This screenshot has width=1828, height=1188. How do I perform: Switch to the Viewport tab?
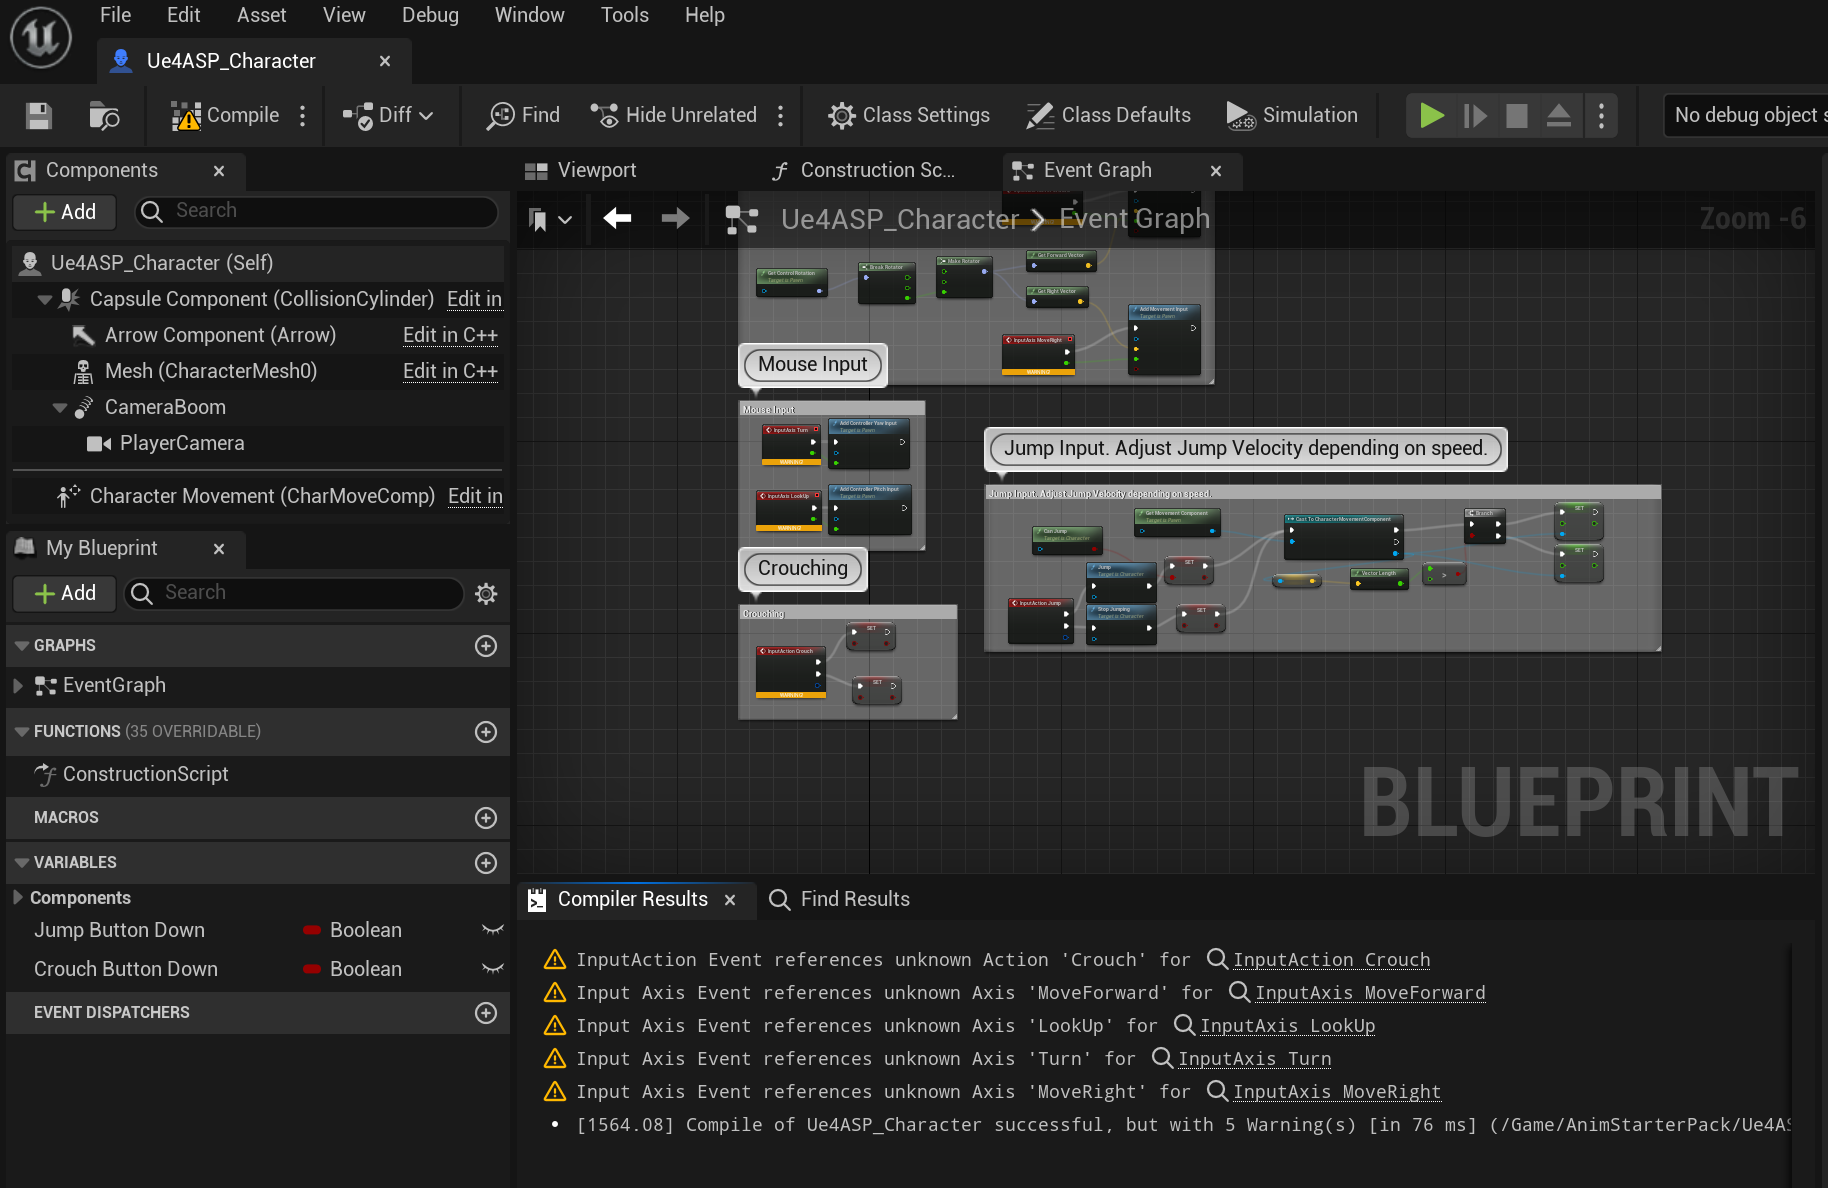pyautogui.click(x=596, y=171)
